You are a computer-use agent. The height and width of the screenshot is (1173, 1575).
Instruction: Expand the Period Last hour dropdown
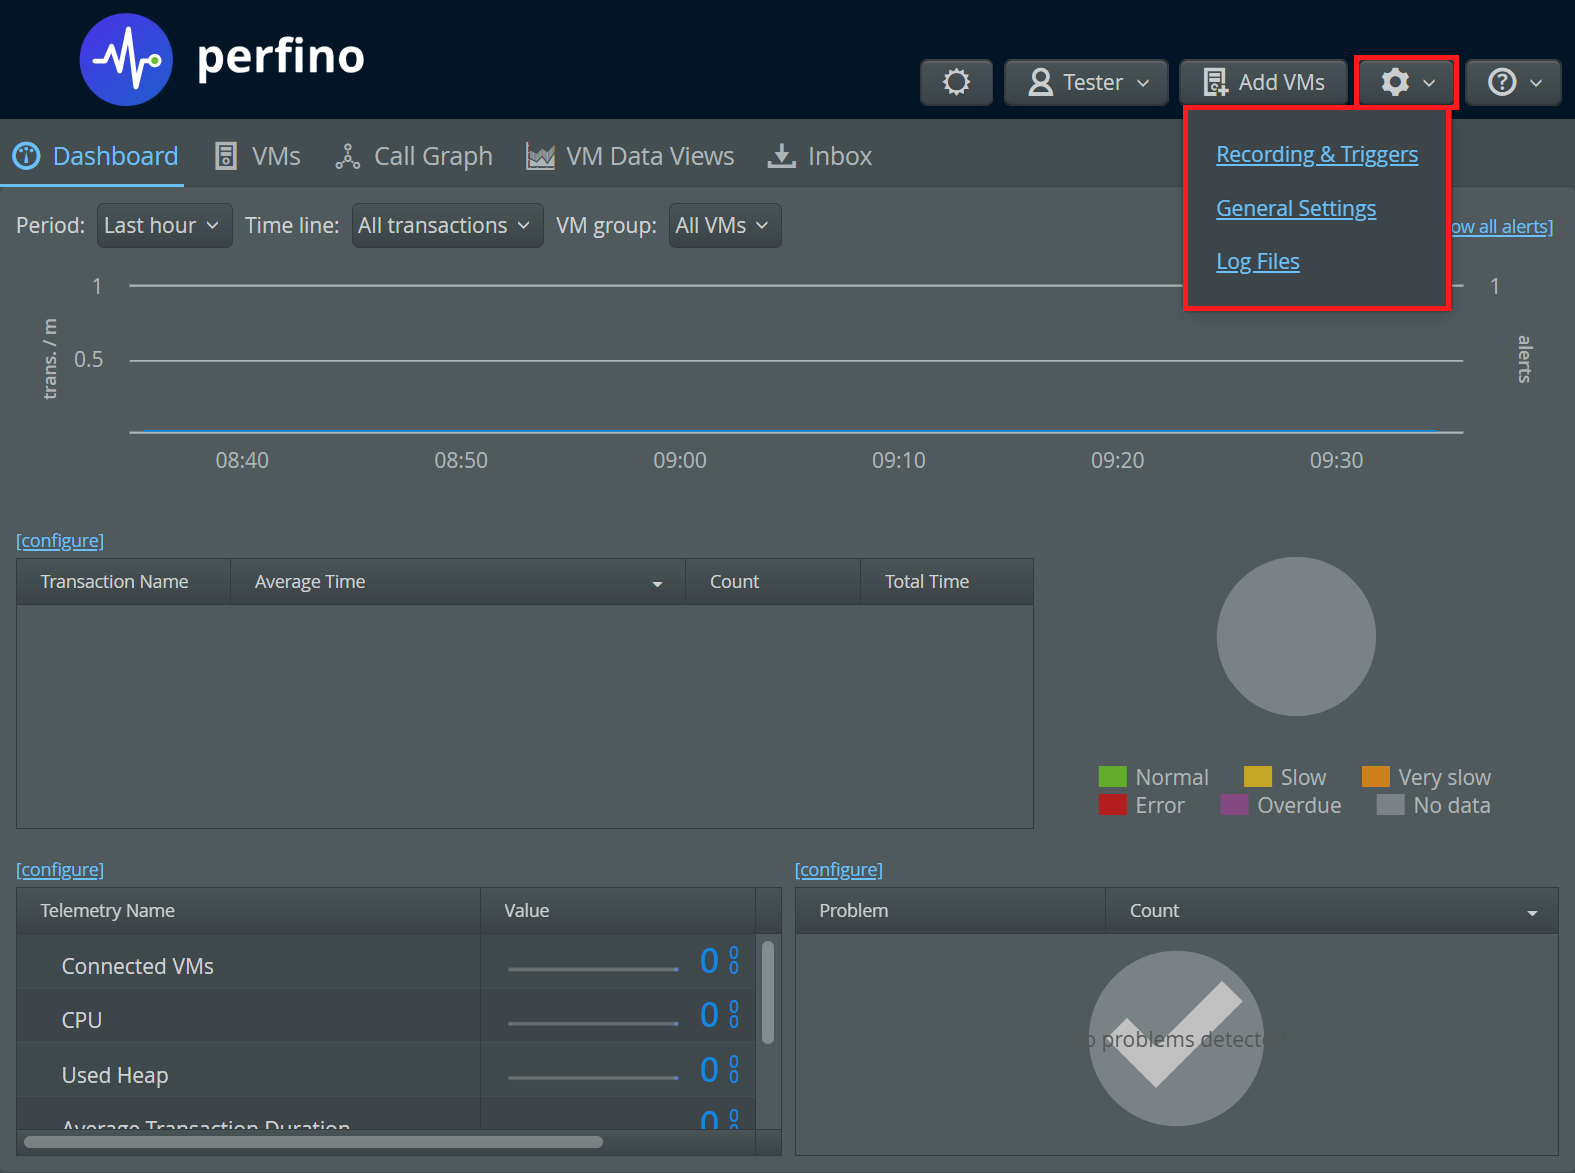click(164, 225)
